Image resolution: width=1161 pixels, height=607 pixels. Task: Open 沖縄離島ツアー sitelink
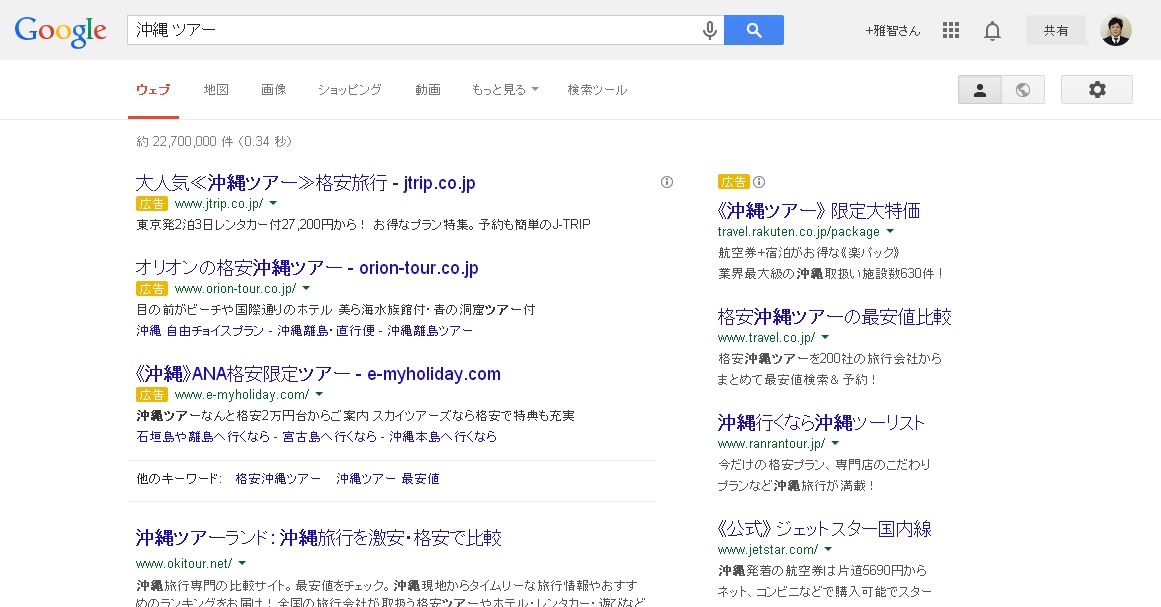tap(430, 331)
